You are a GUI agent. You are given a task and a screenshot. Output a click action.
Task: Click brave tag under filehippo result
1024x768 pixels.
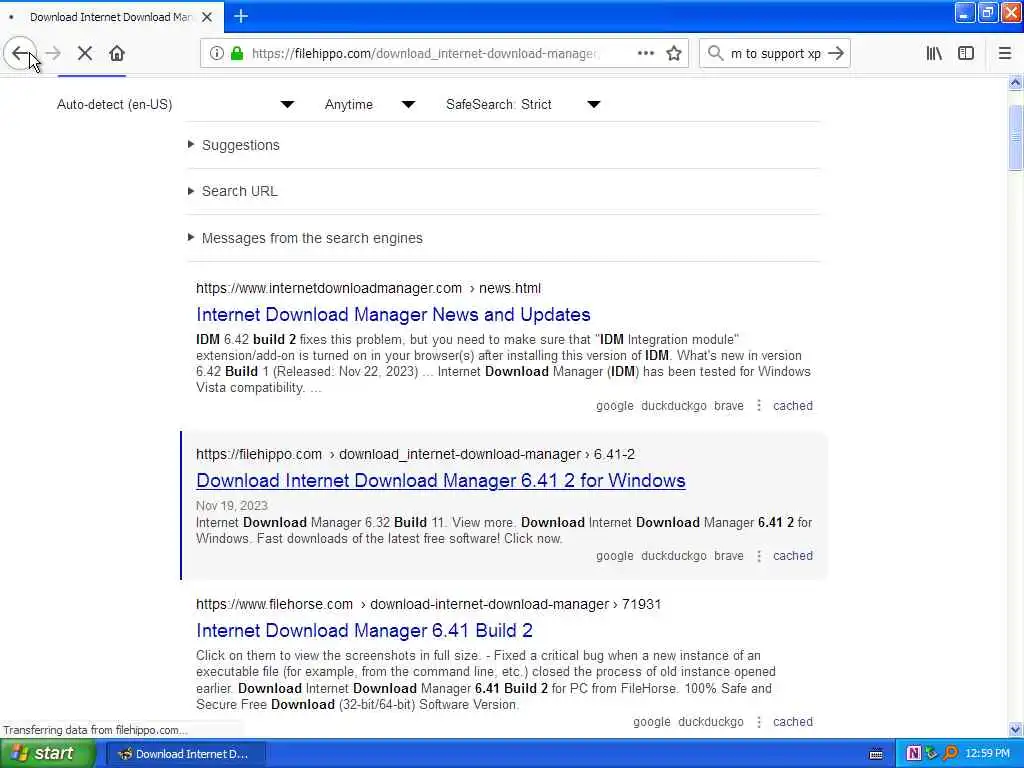[x=729, y=556]
